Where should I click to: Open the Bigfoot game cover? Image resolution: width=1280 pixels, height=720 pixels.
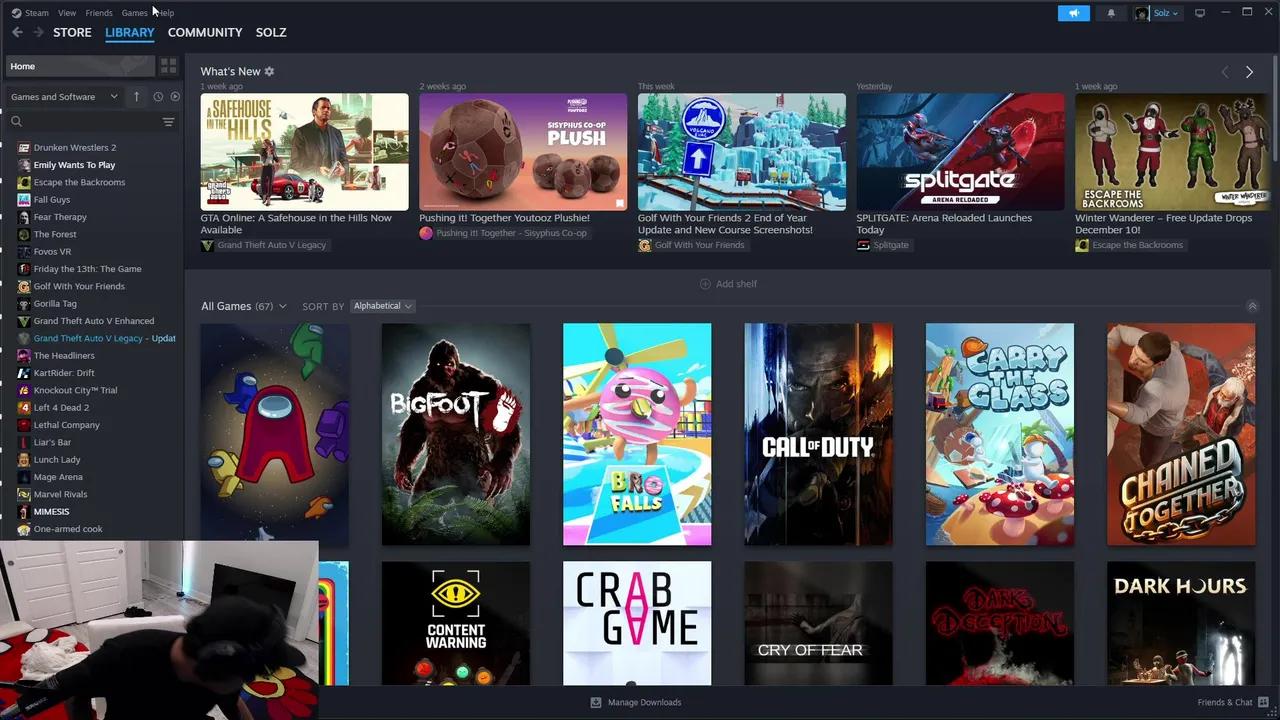[x=456, y=434]
